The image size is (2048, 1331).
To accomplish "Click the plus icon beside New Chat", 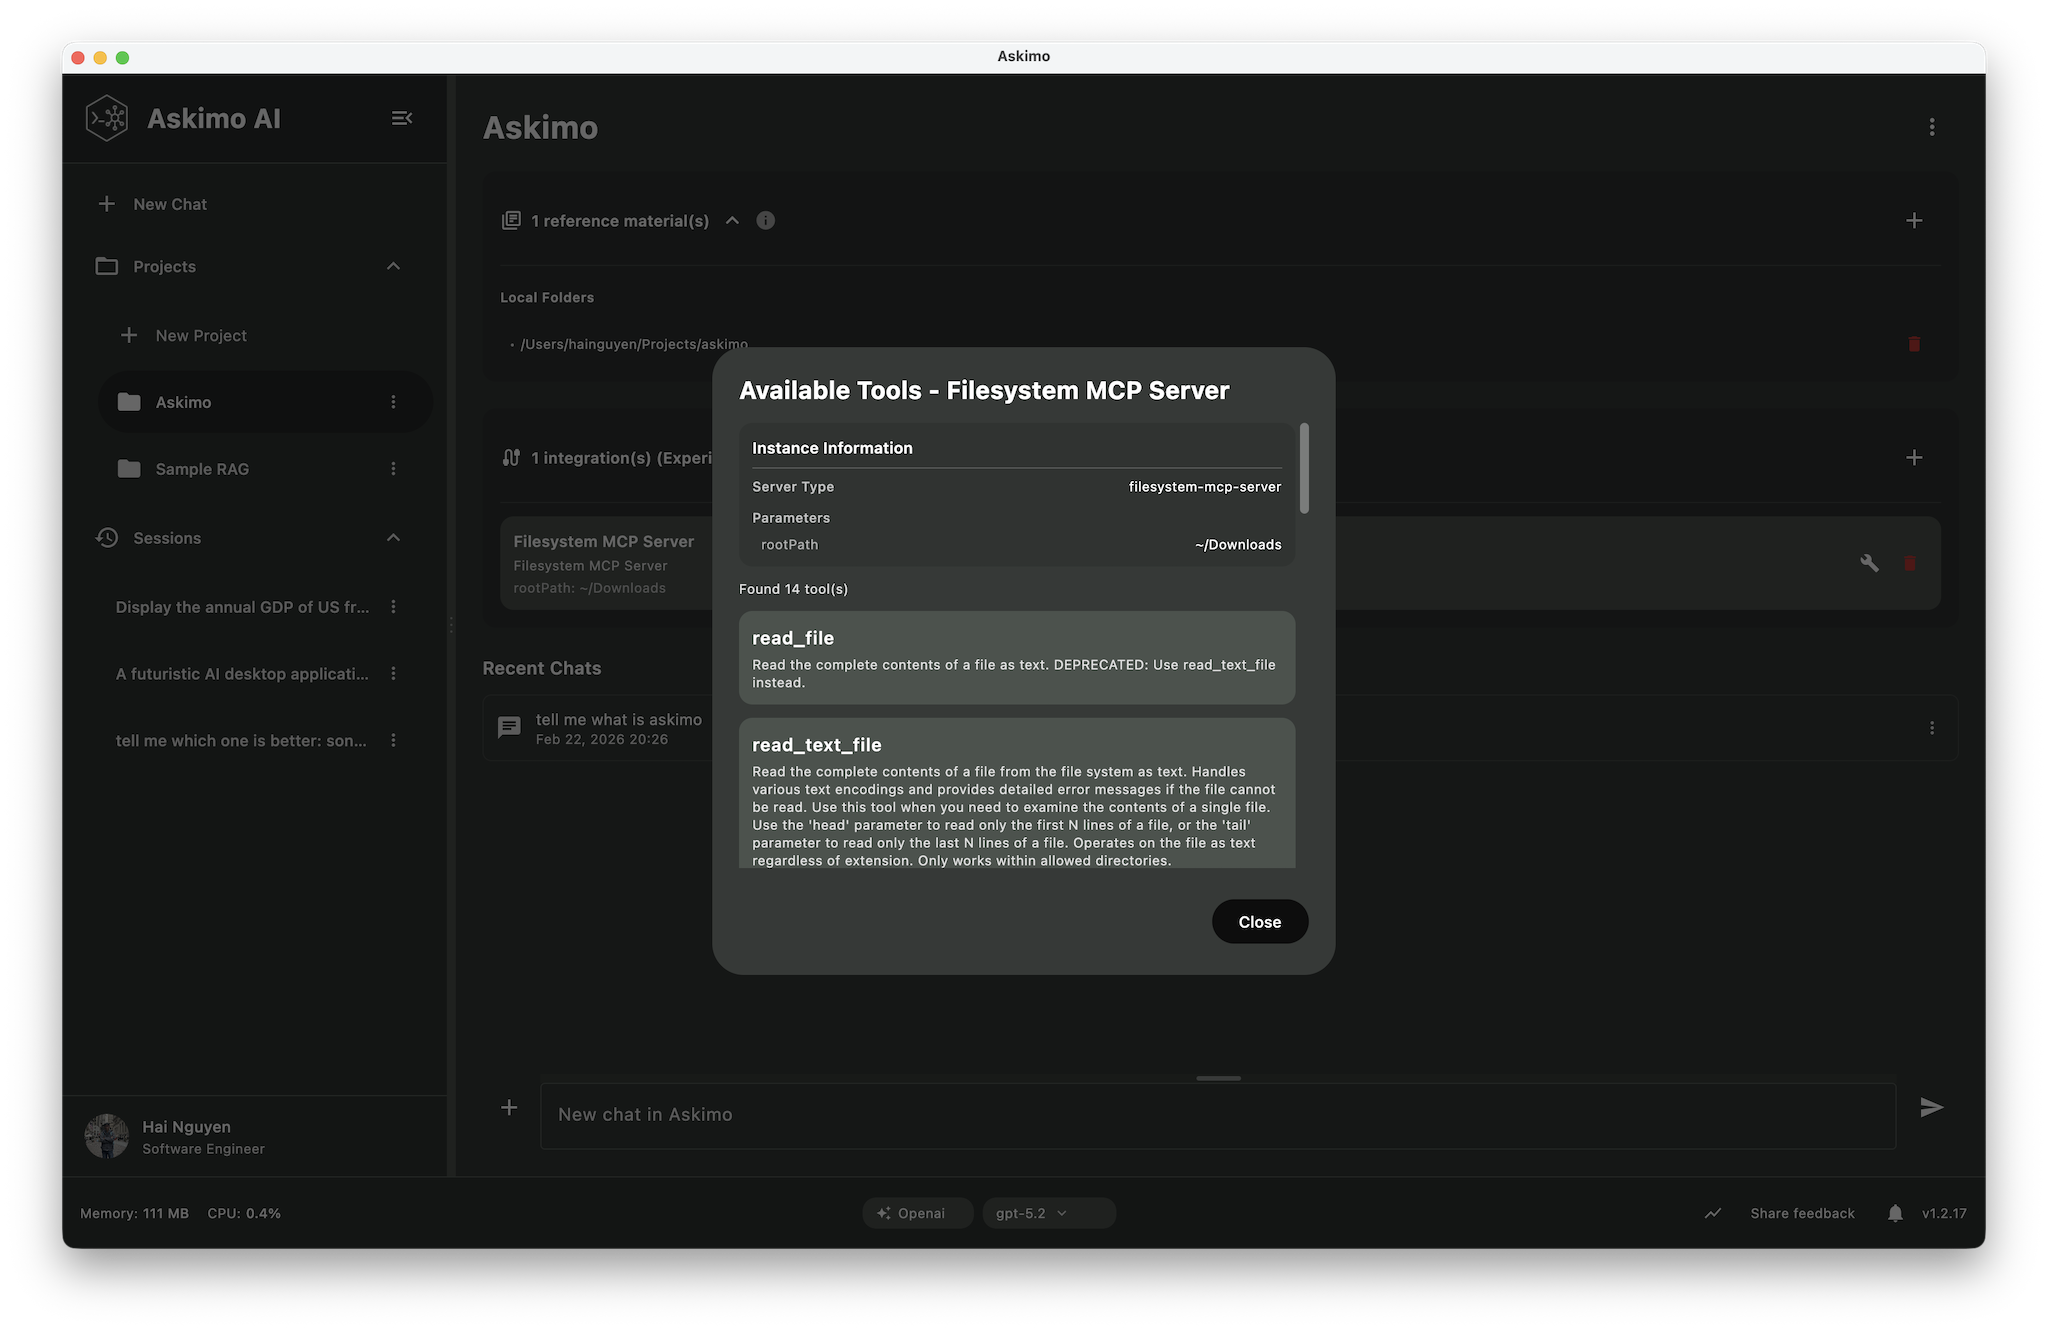I will click(107, 204).
